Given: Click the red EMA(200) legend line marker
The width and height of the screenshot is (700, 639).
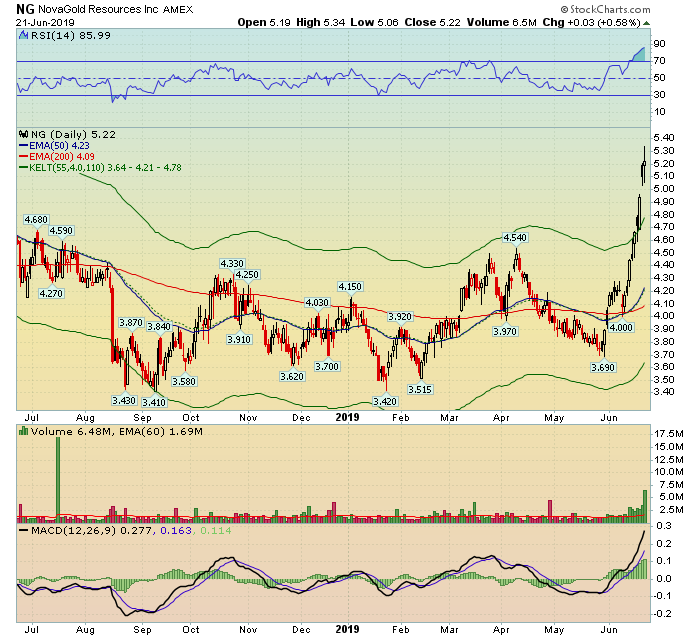Looking at the screenshot, I should (23, 157).
